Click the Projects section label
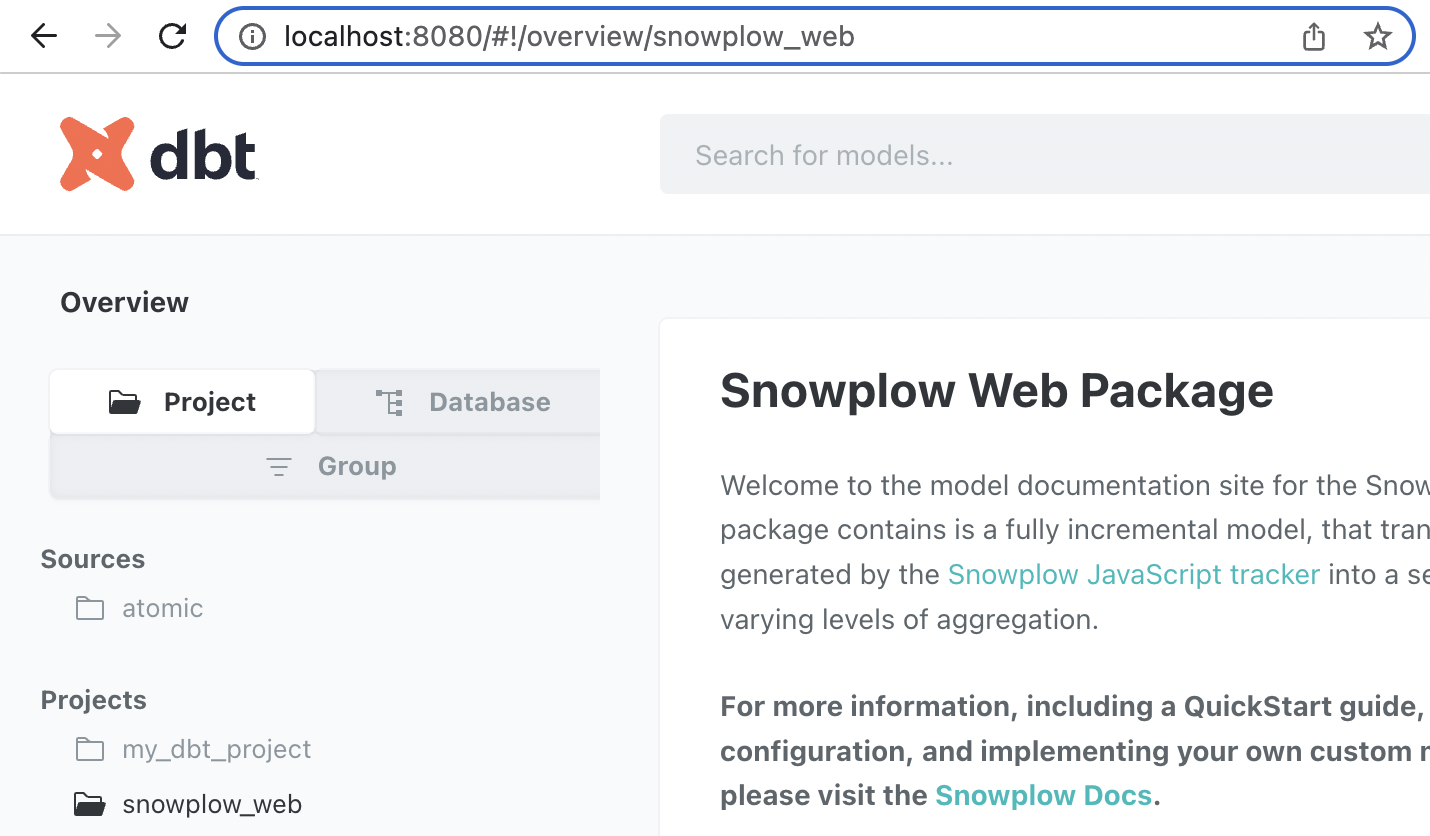Image resolution: width=1430 pixels, height=836 pixels. tap(94, 700)
